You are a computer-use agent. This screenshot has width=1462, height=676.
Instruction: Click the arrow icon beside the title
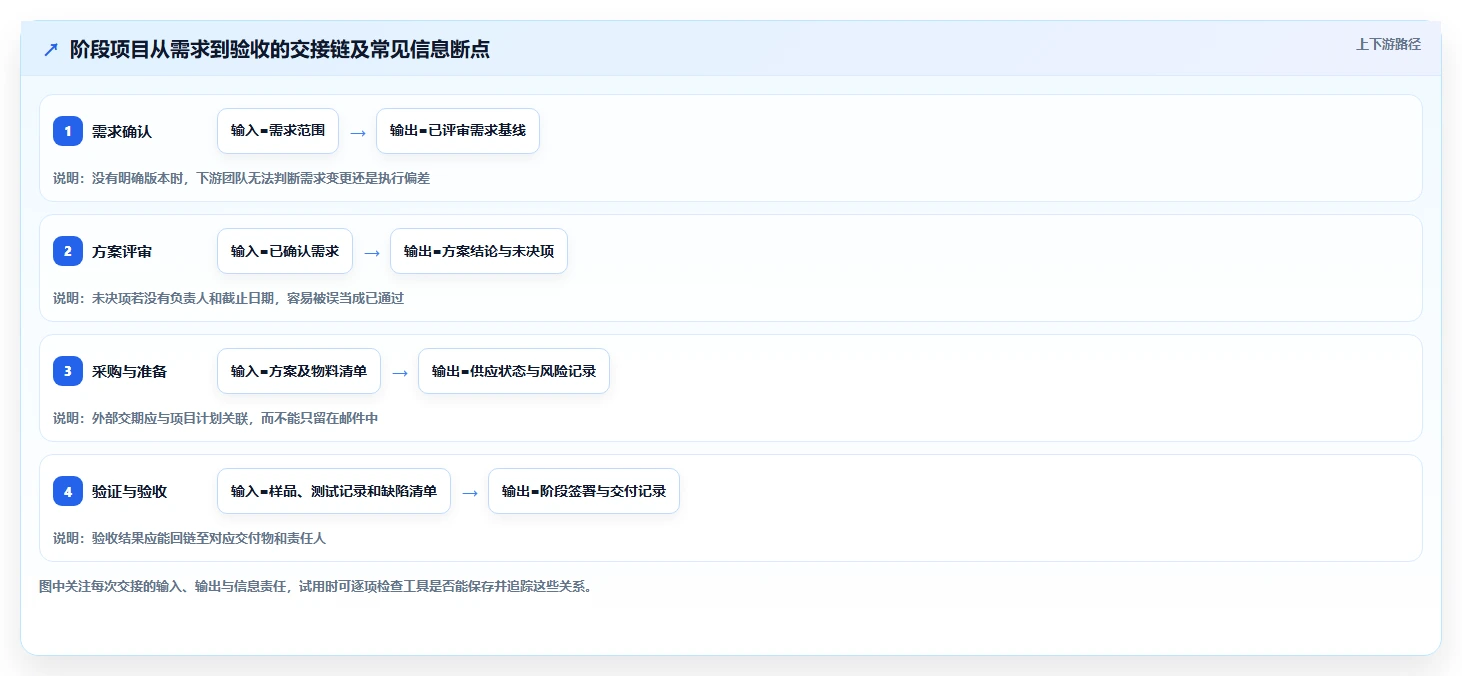pyautogui.click(x=50, y=50)
